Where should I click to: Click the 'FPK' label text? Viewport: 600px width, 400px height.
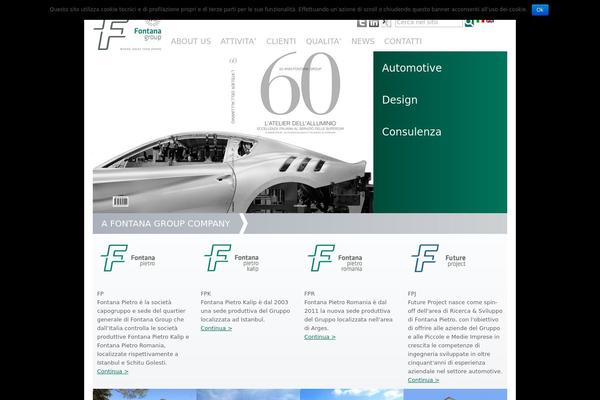click(x=206, y=294)
